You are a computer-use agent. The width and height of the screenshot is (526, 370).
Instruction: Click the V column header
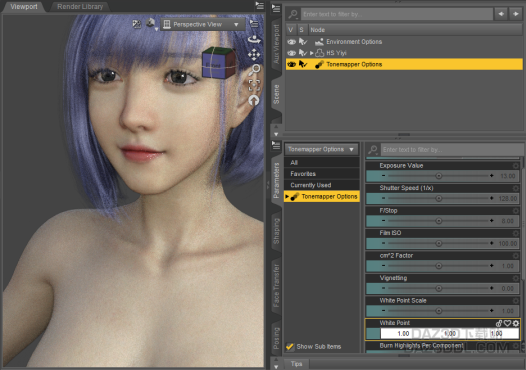click(x=291, y=30)
